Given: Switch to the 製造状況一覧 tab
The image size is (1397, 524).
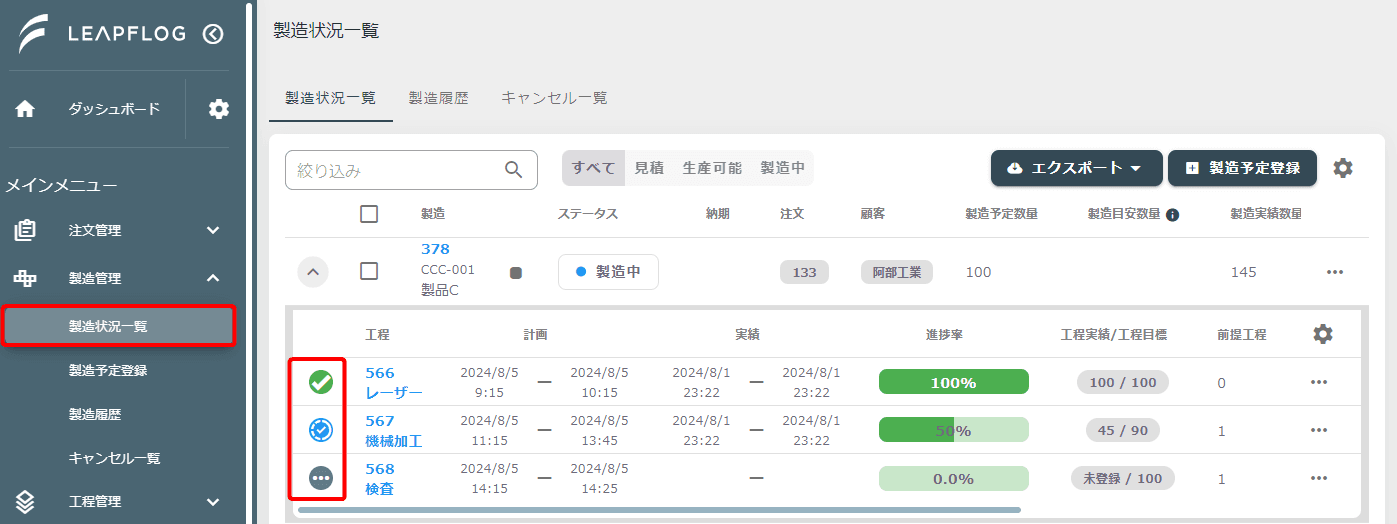Looking at the screenshot, I should pos(331,98).
